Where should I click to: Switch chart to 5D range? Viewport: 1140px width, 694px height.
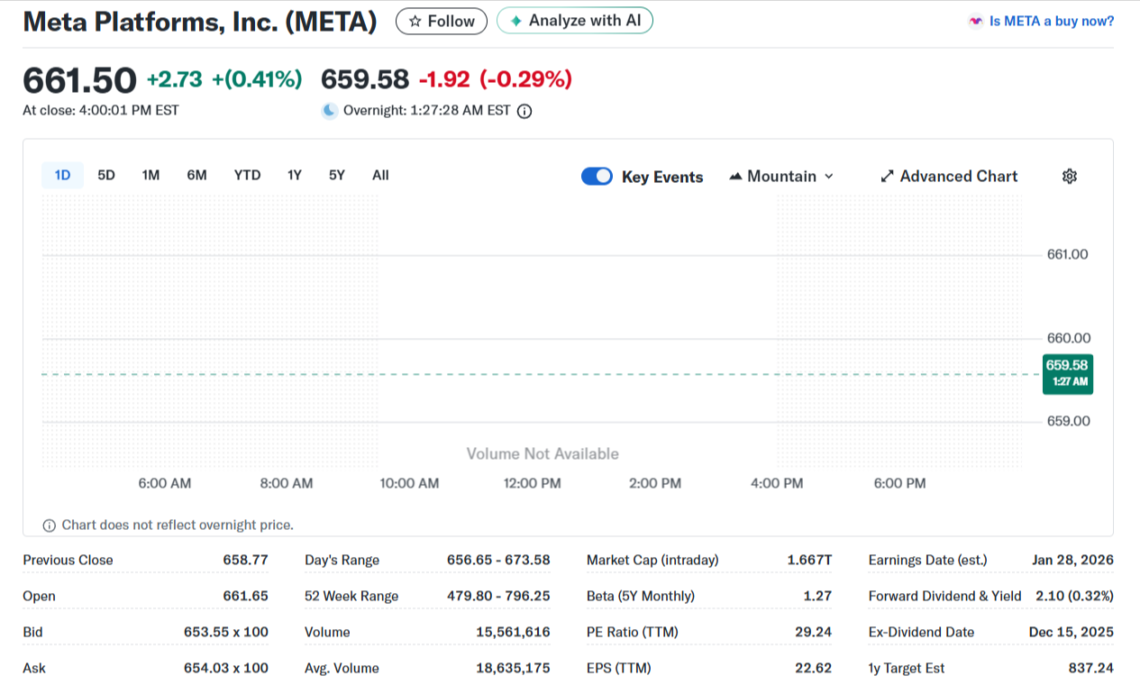pos(106,175)
